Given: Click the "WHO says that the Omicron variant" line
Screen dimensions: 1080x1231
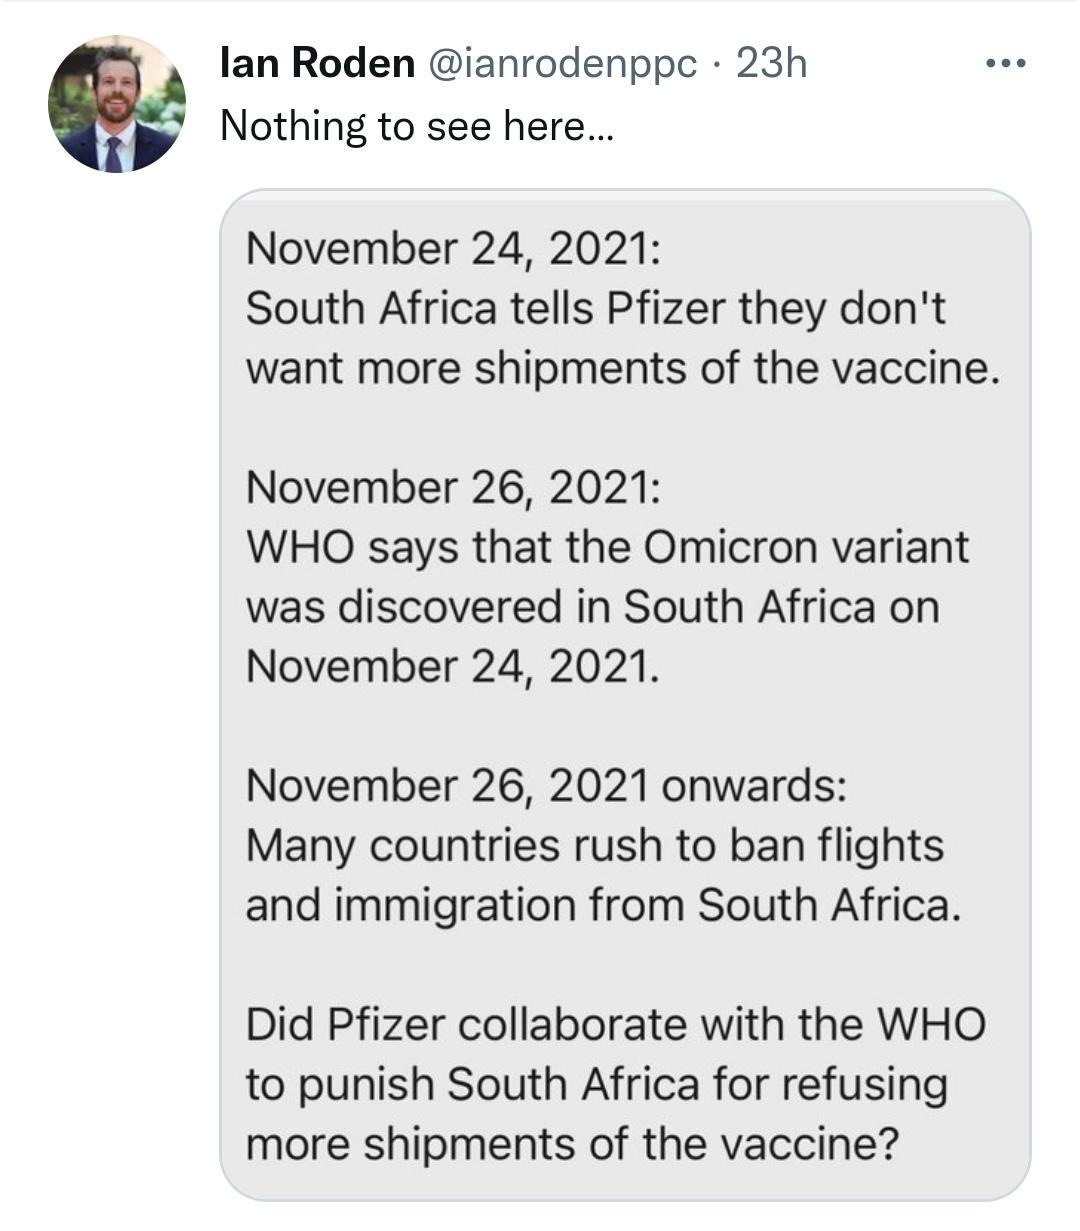Looking at the screenshot, I should 608,547.
